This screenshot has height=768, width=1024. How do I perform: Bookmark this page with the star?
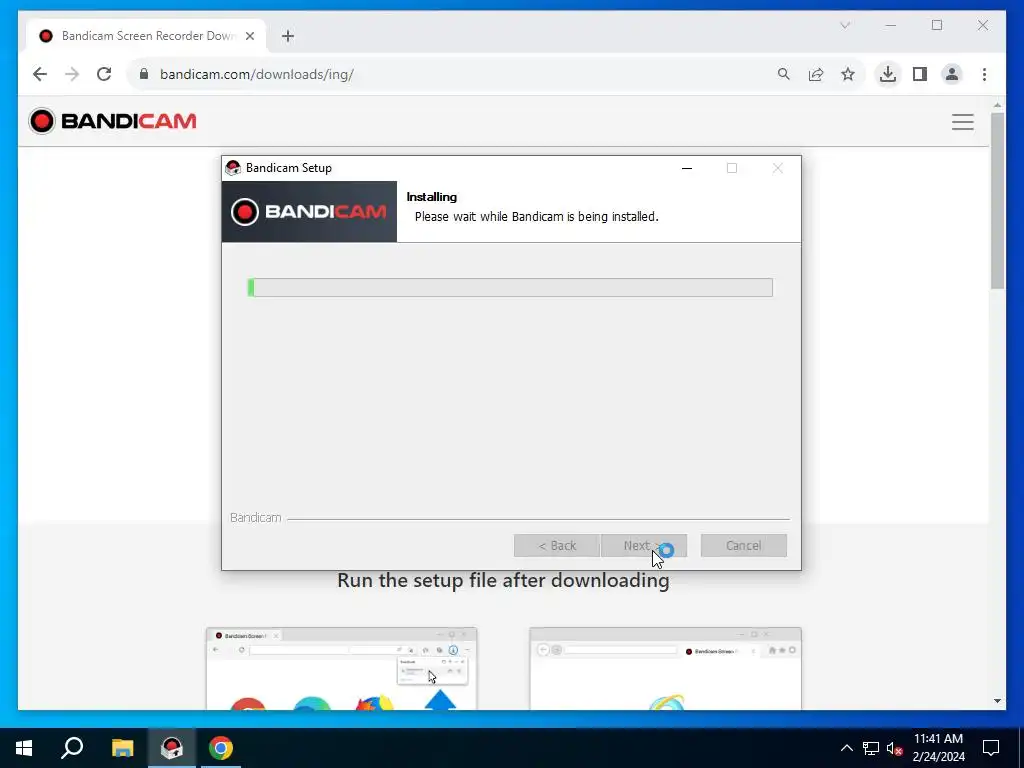[848, 74]
